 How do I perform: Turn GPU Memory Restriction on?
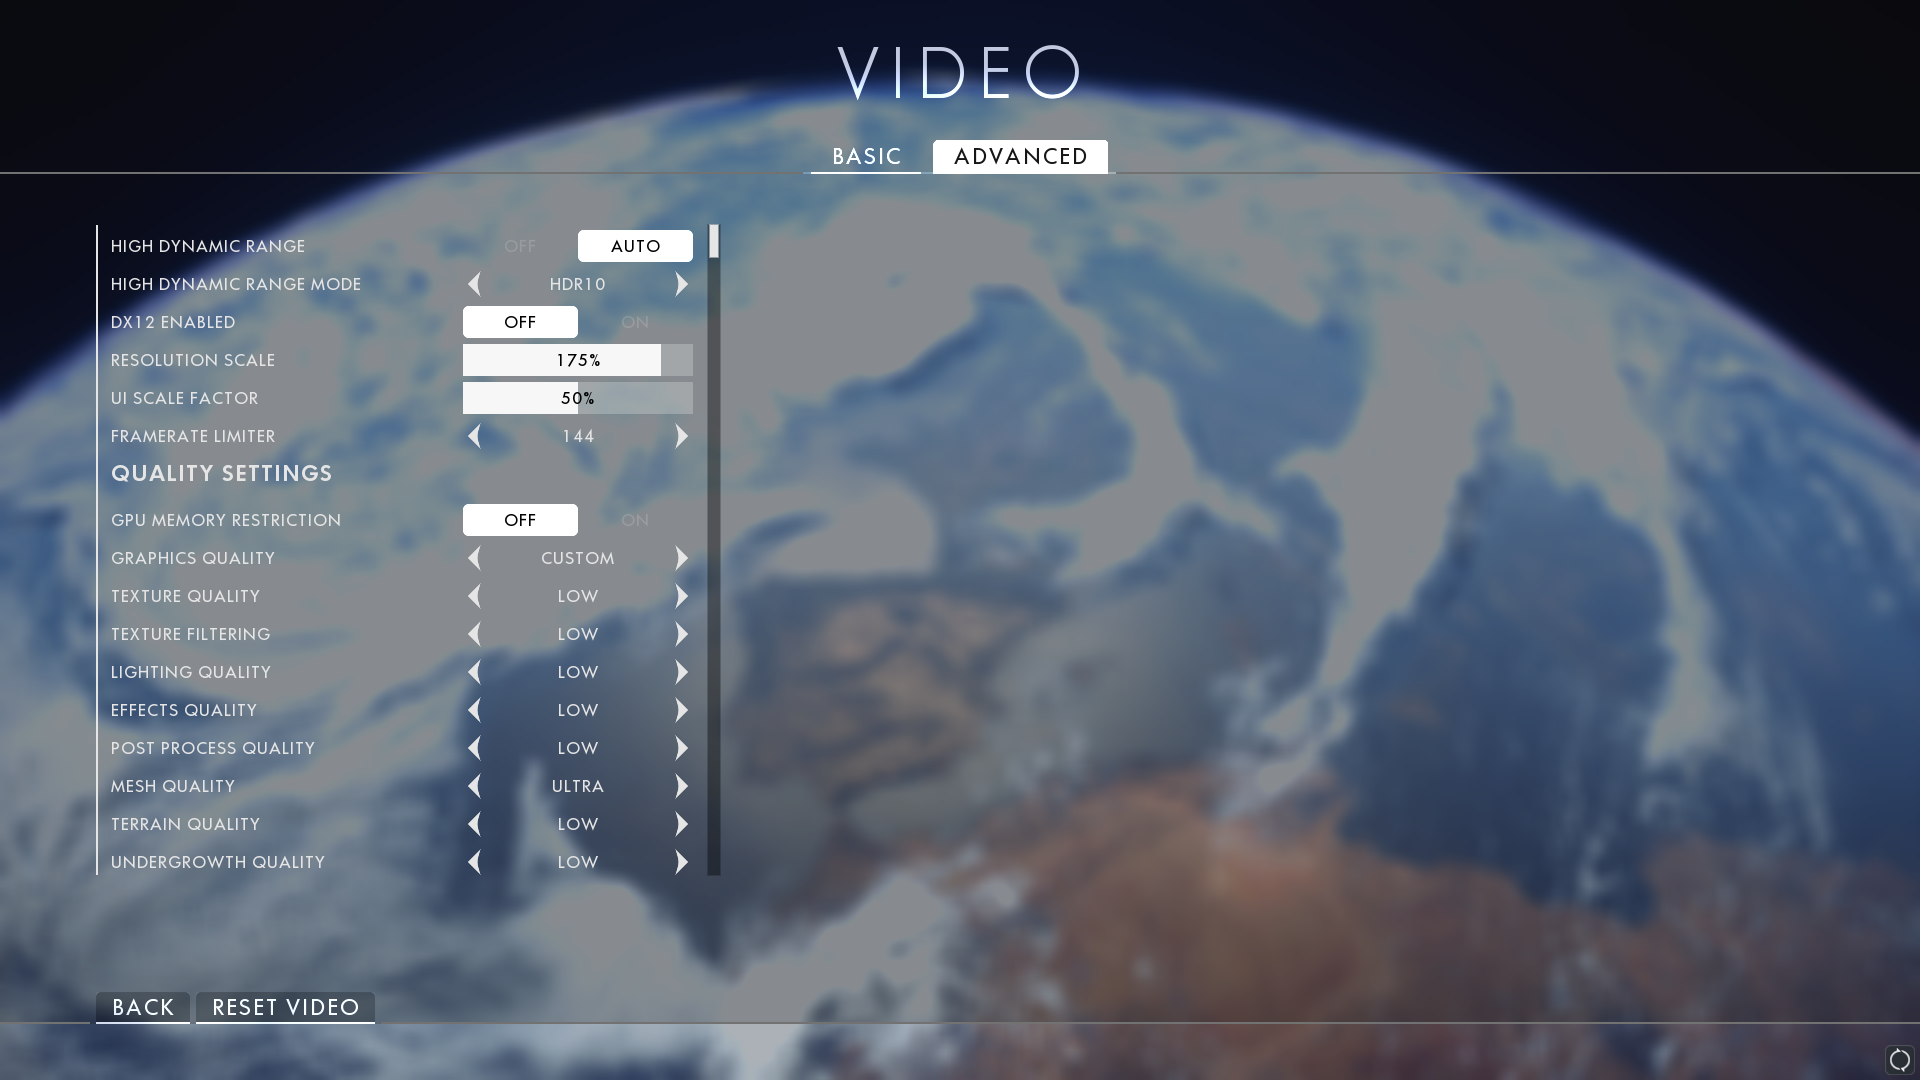[635, 520]
